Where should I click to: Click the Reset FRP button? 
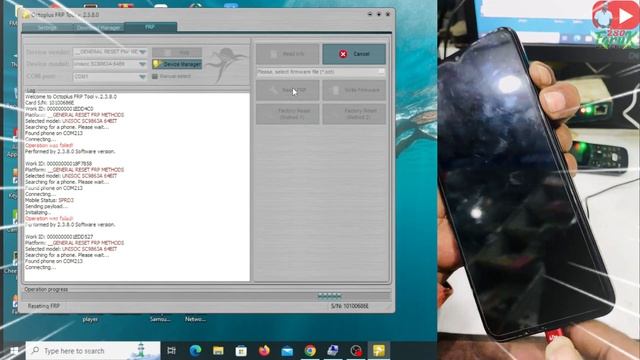[x=288, y=90]
